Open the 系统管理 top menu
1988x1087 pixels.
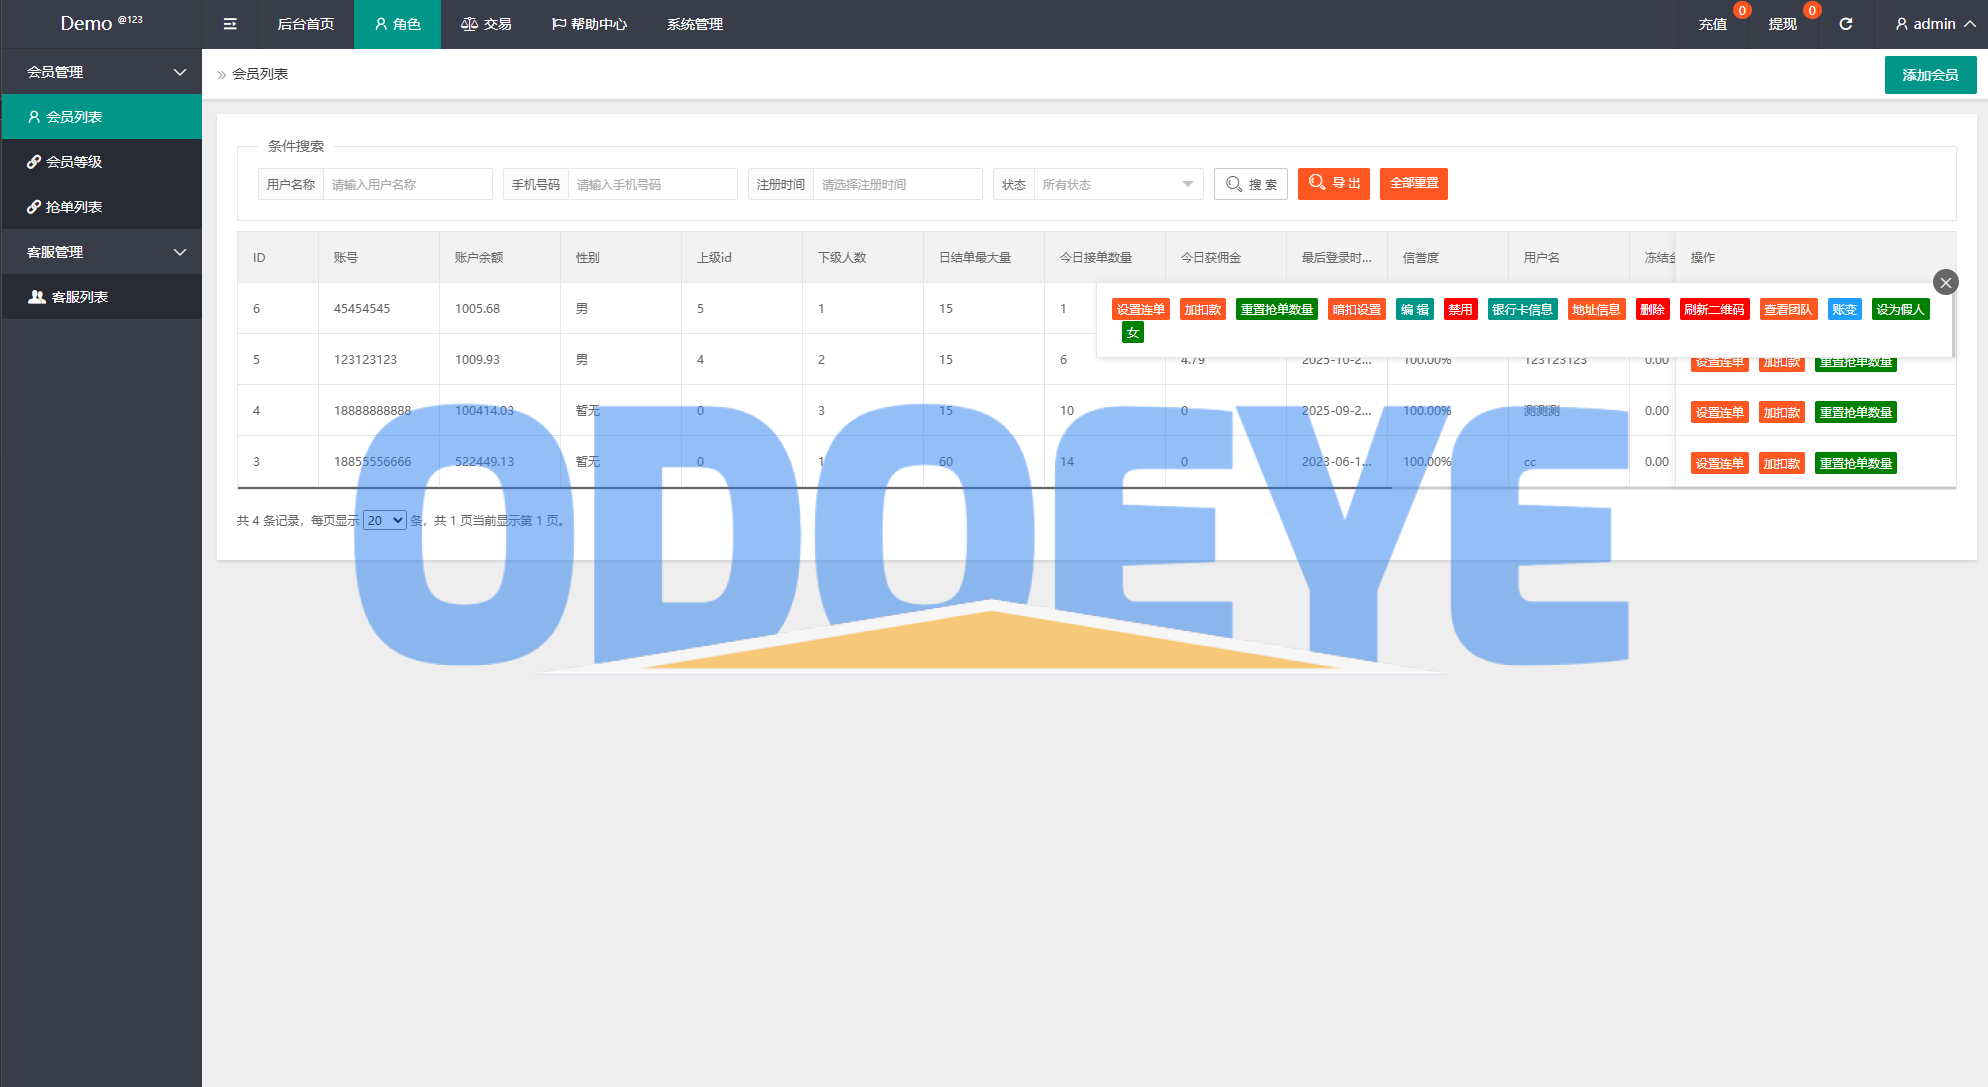click(x=694, y=24)
